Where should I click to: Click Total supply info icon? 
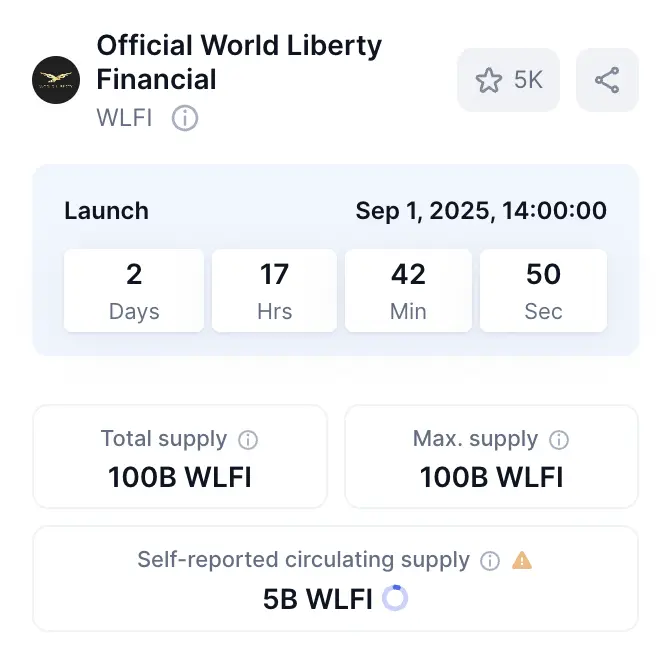[x=248, y=440]
